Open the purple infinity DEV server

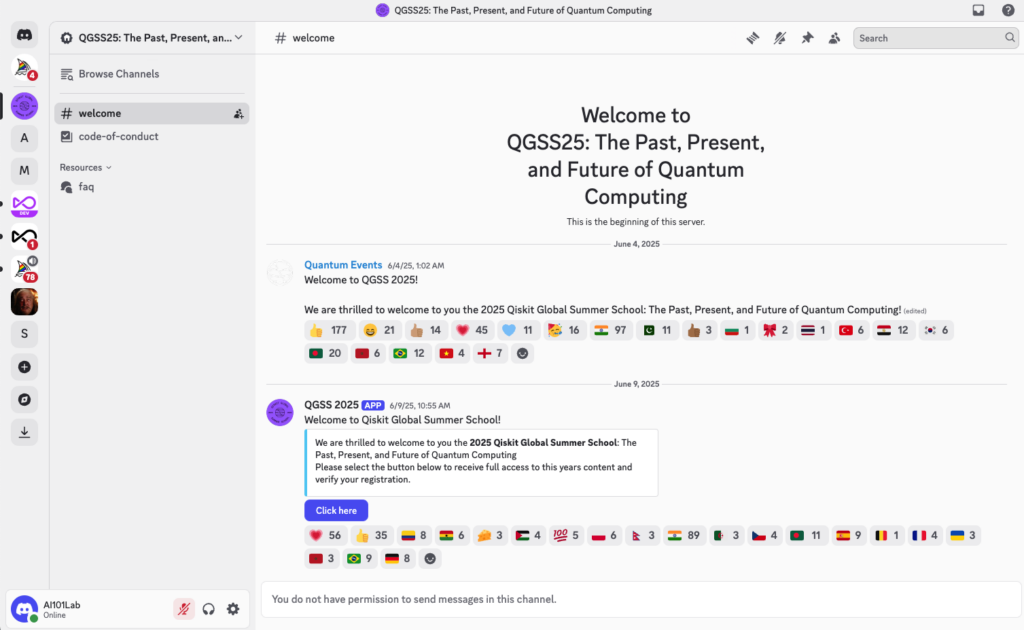pyautogui.click(x=24, y=204)
